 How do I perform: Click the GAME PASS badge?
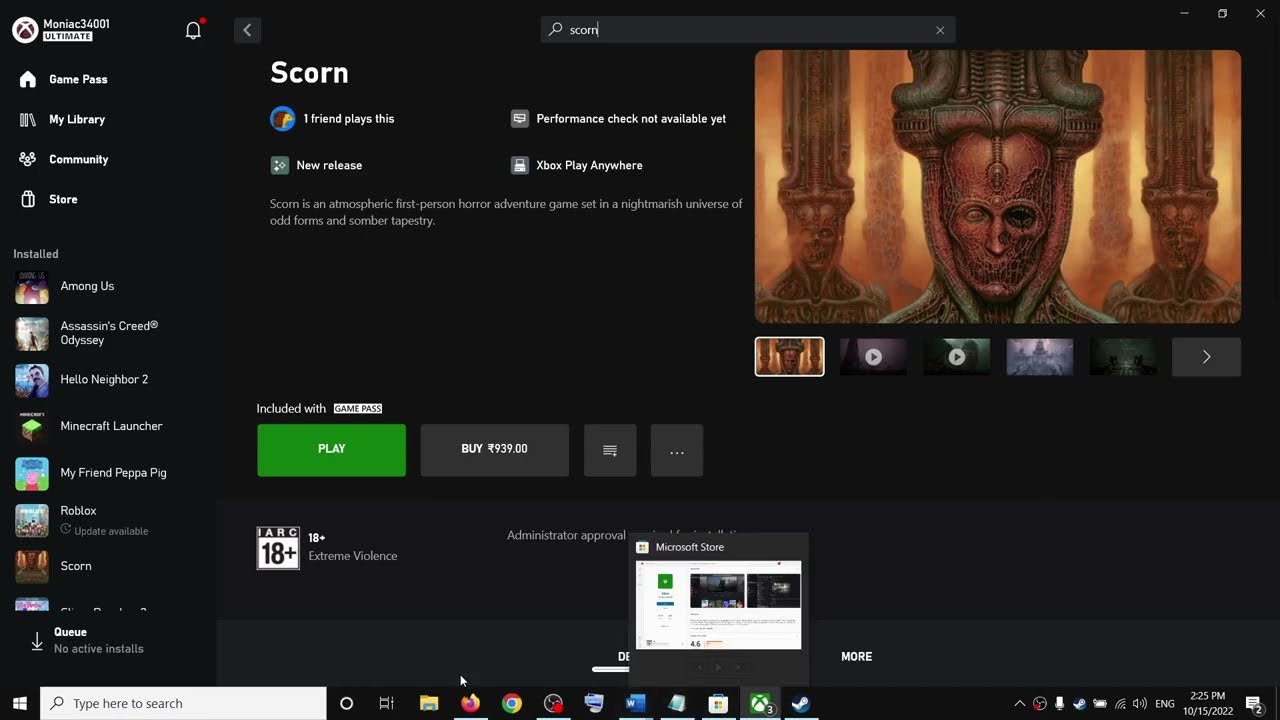[x=358, y=409]
